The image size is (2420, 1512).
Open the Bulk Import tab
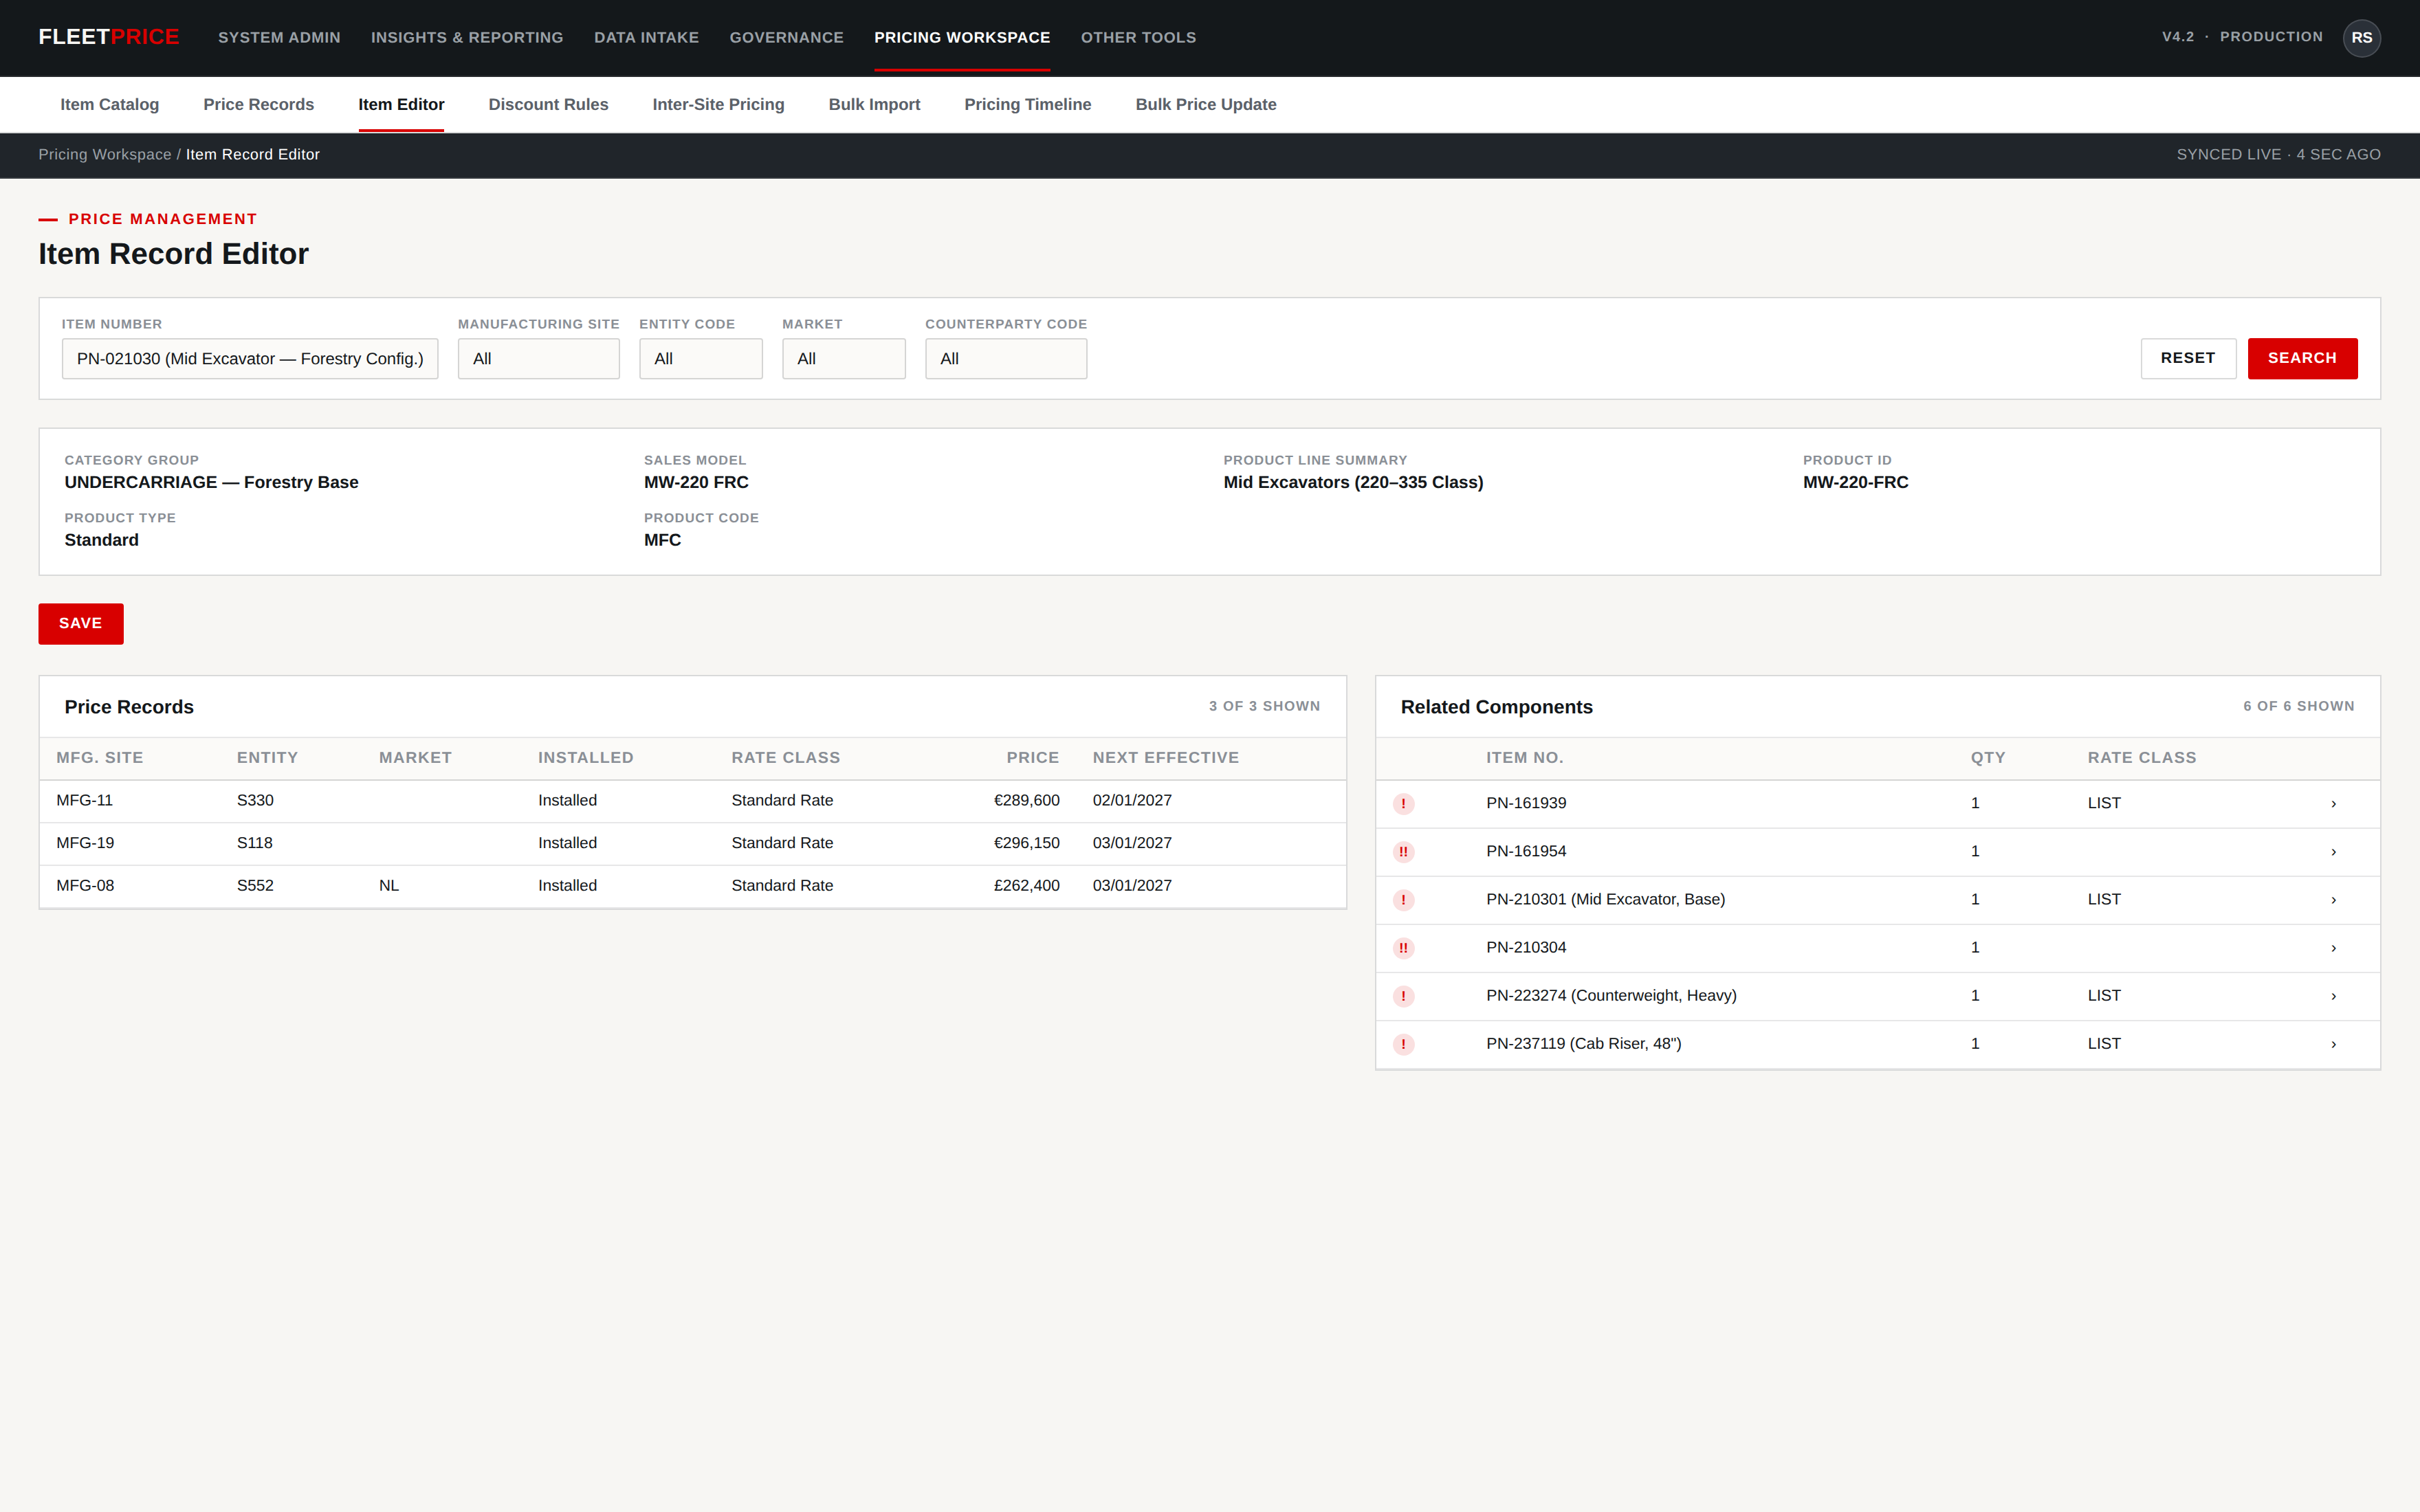tap(874, 104)
